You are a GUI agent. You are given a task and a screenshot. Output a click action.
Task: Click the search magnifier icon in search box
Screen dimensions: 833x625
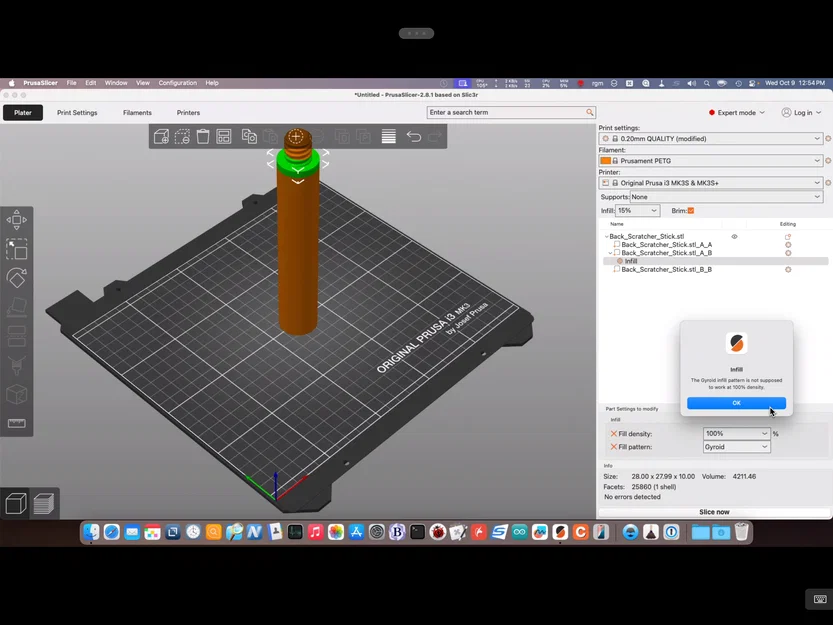[x=590, y=112]
